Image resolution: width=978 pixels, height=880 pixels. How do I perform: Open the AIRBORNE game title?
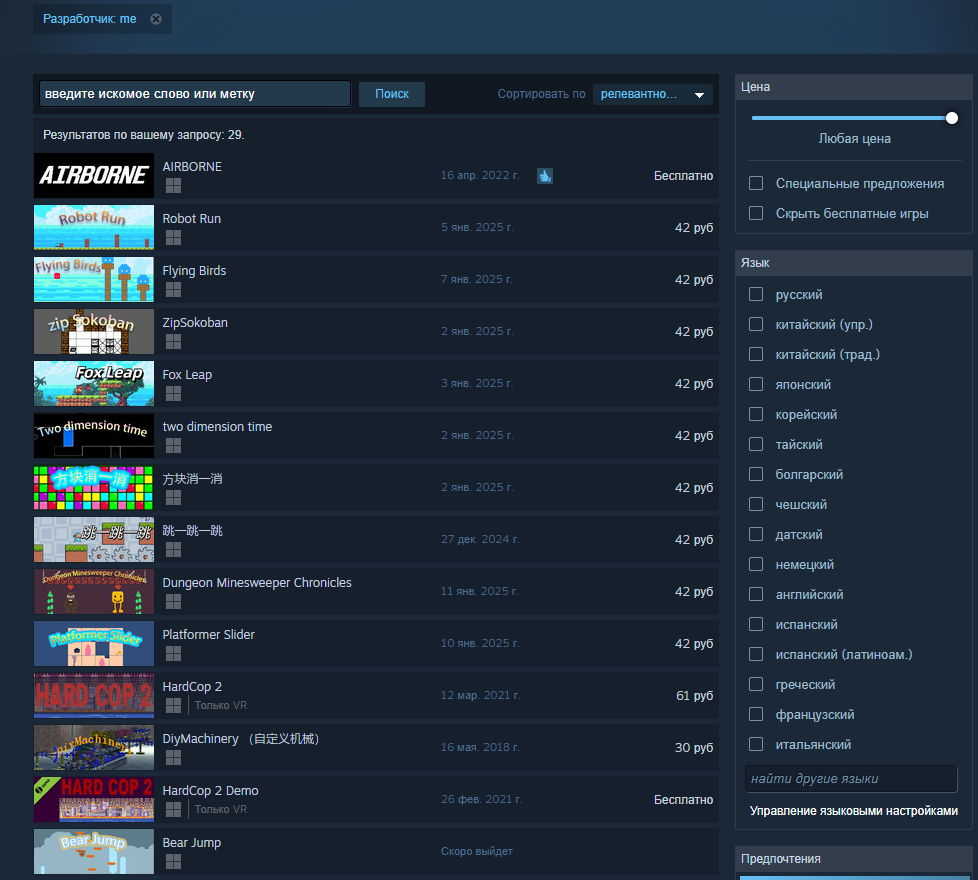192,167
